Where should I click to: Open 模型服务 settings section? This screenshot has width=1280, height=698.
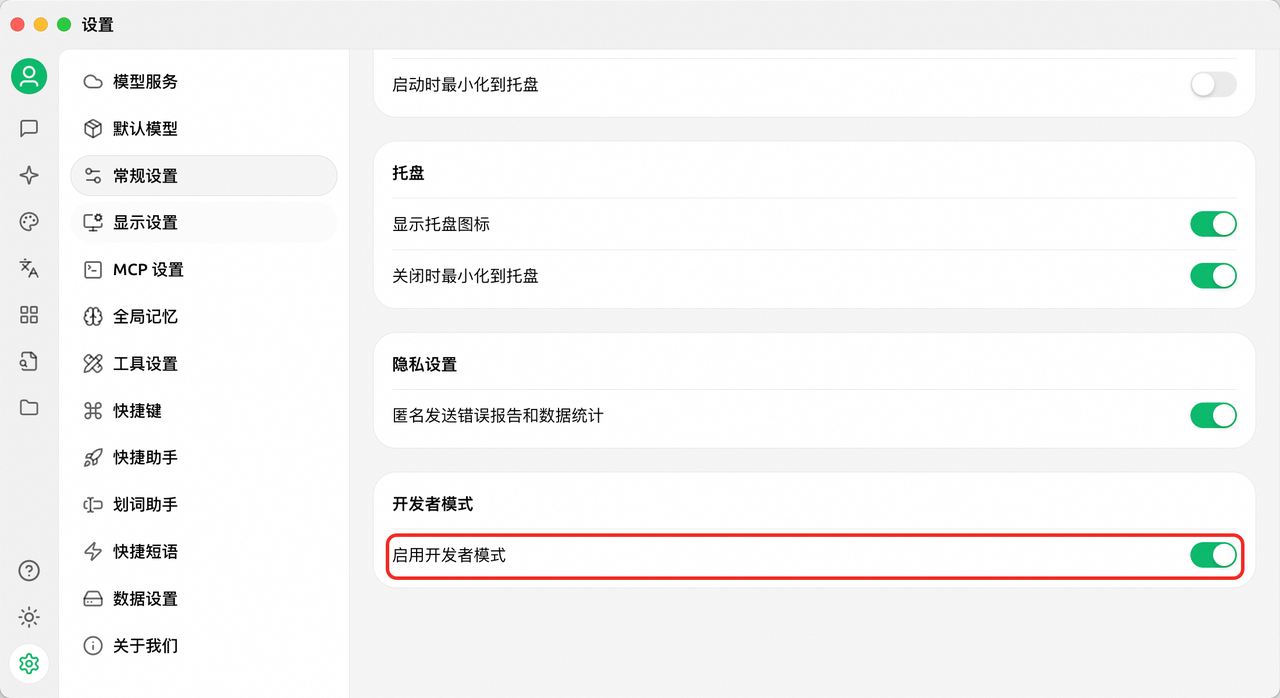(145, 82)
